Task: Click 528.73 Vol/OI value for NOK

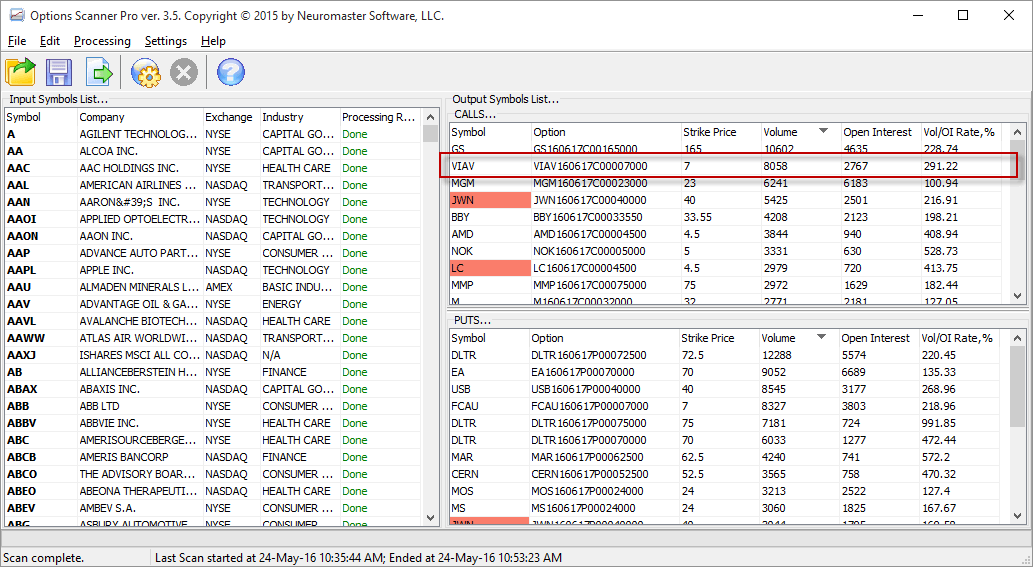Action: click(x=941, y=251)
